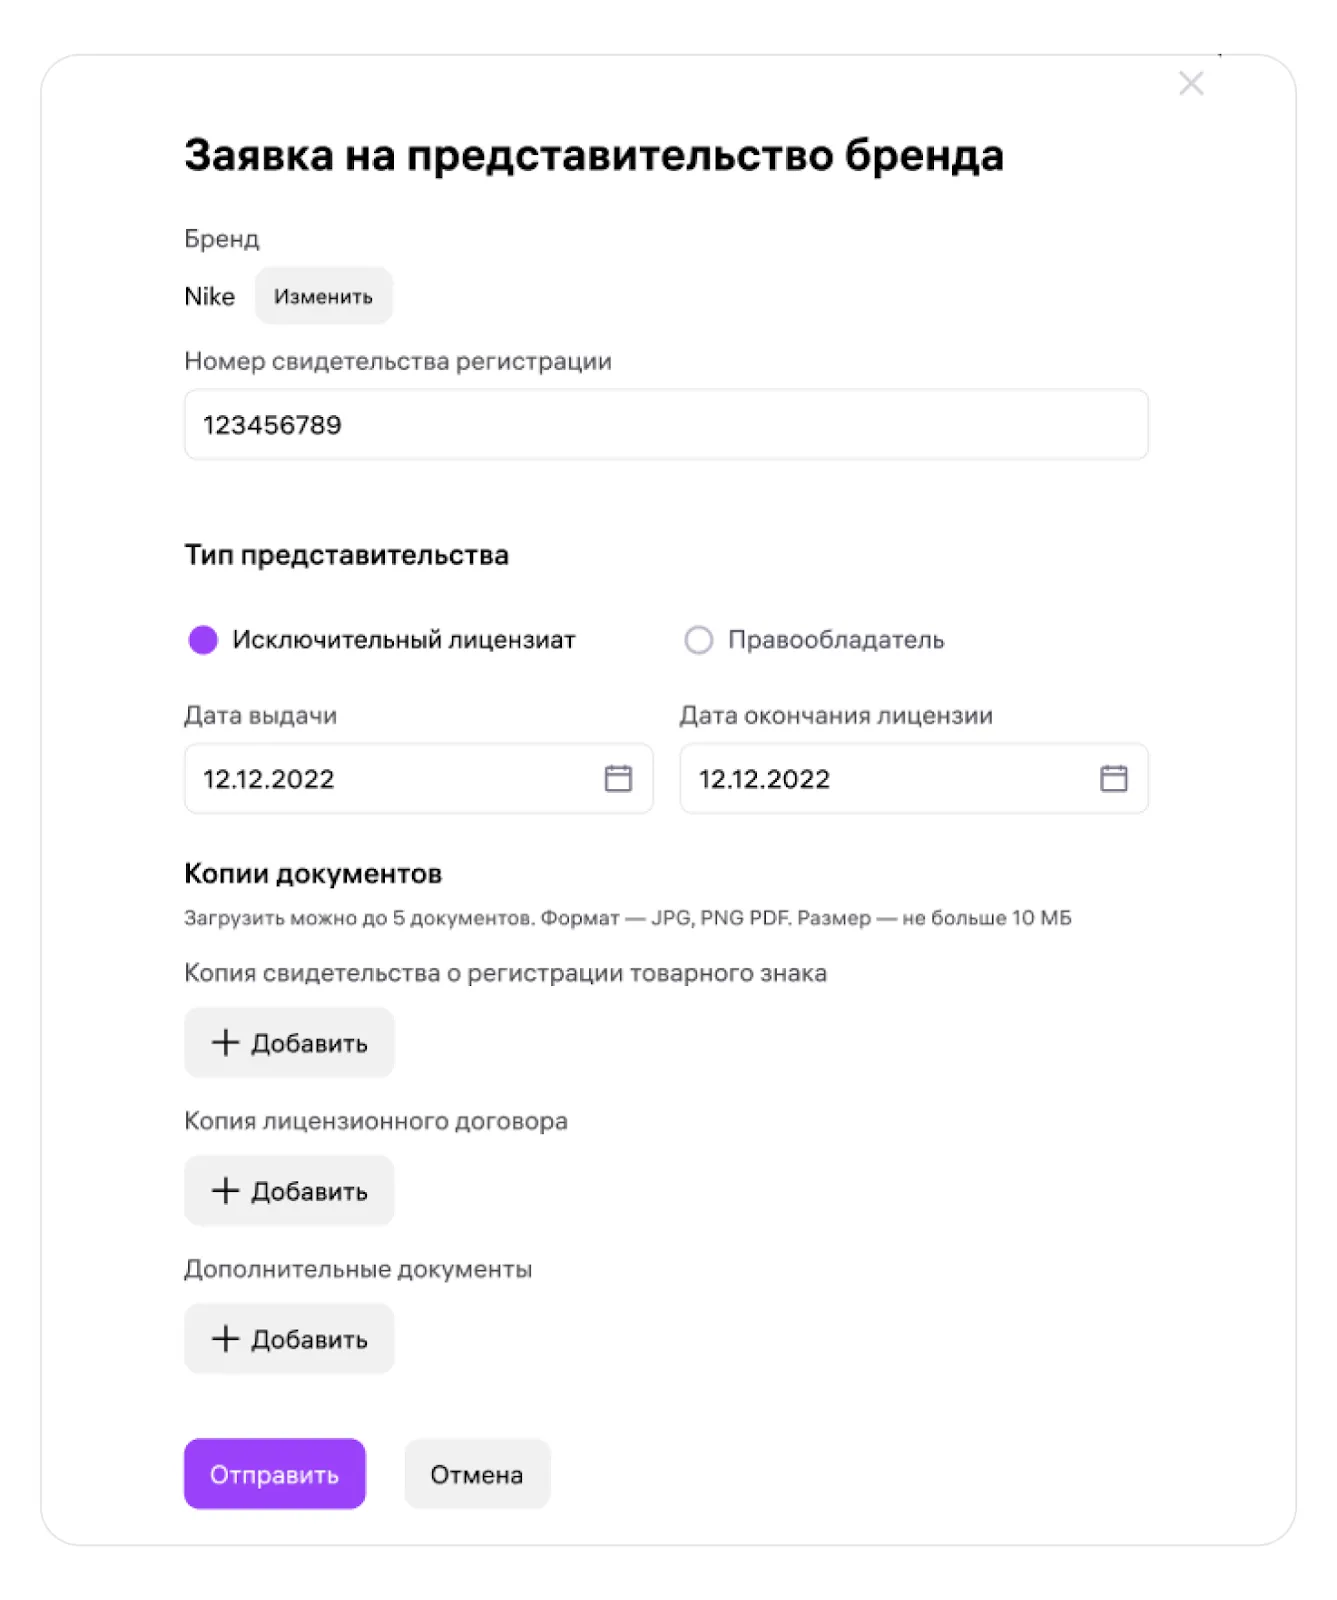Click the Nike brand name text
The image size is (1337, 1600).
point(209,296)
